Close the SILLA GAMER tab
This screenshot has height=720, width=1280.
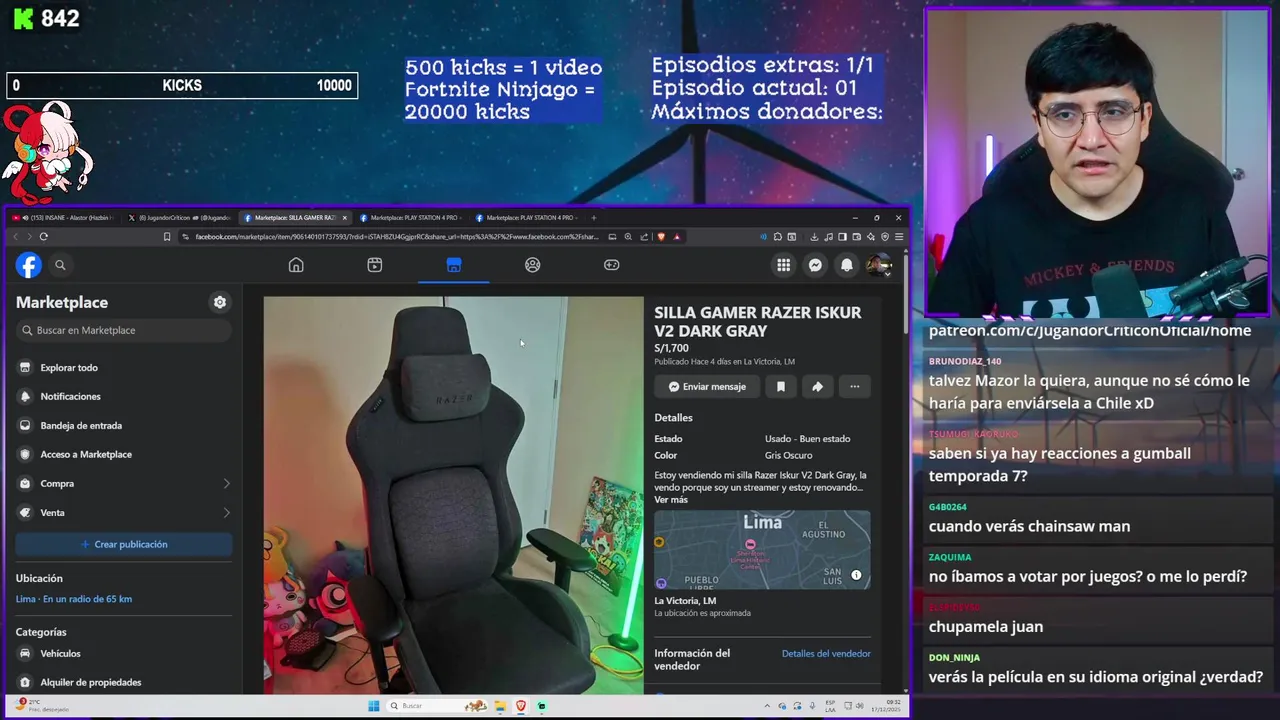point(345,218)
